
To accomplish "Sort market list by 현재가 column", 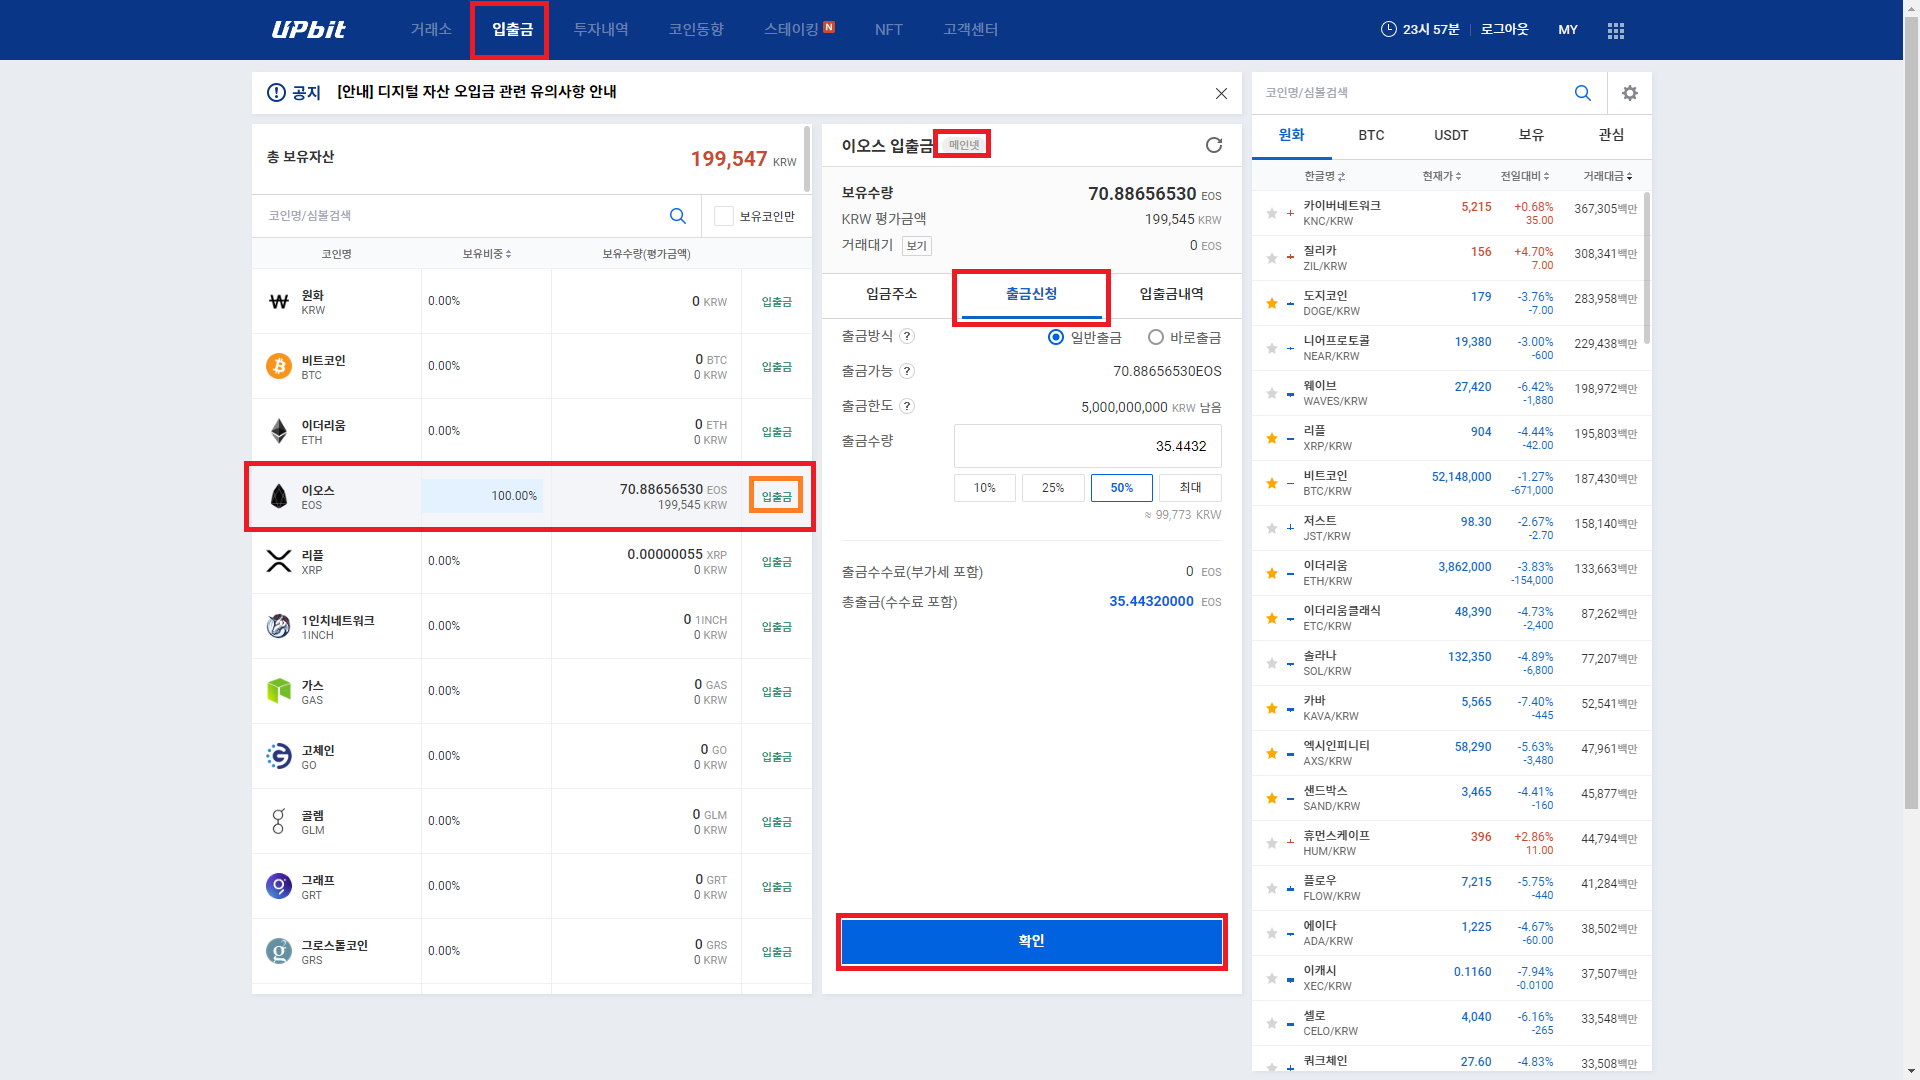I will 1441,176.
